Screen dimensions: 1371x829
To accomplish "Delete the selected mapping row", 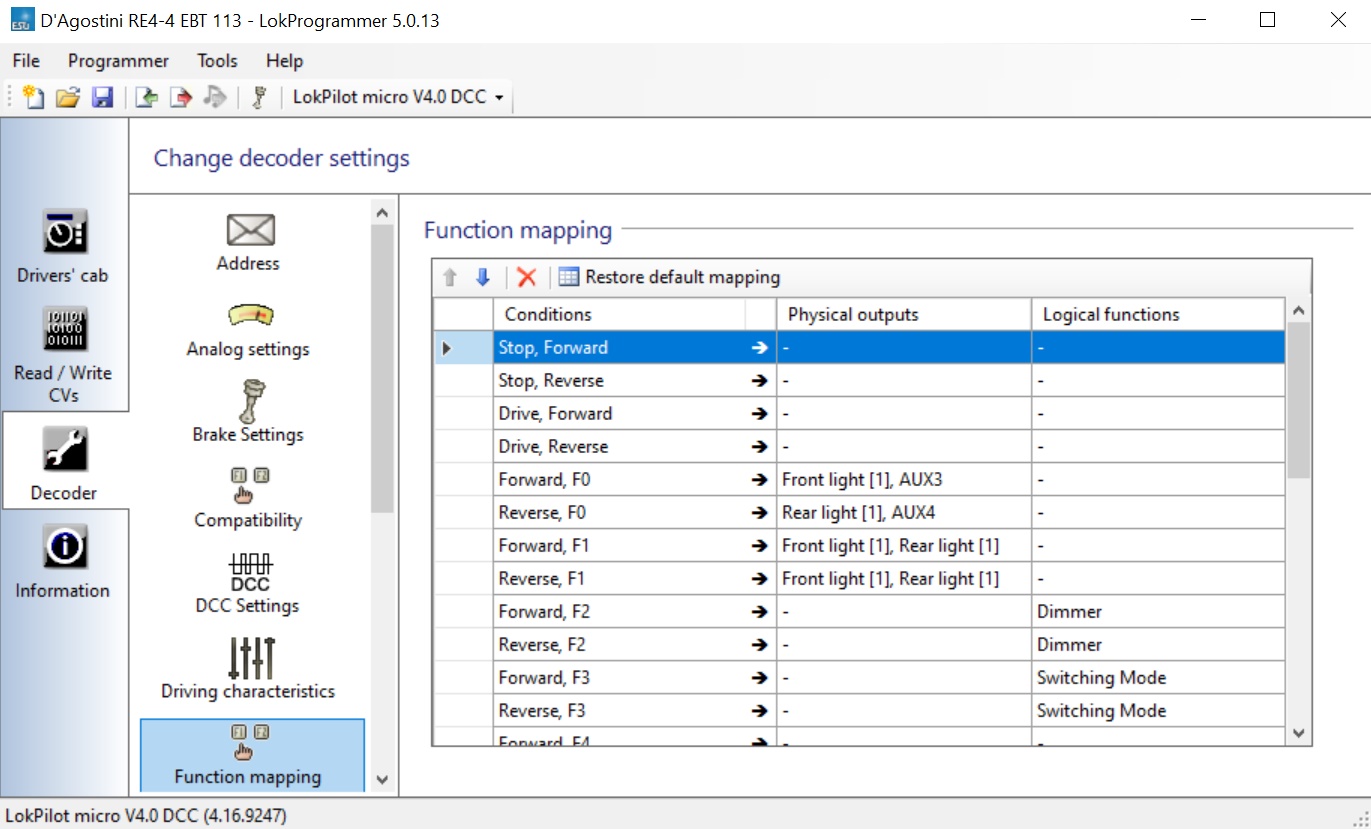I will point(527,277).
